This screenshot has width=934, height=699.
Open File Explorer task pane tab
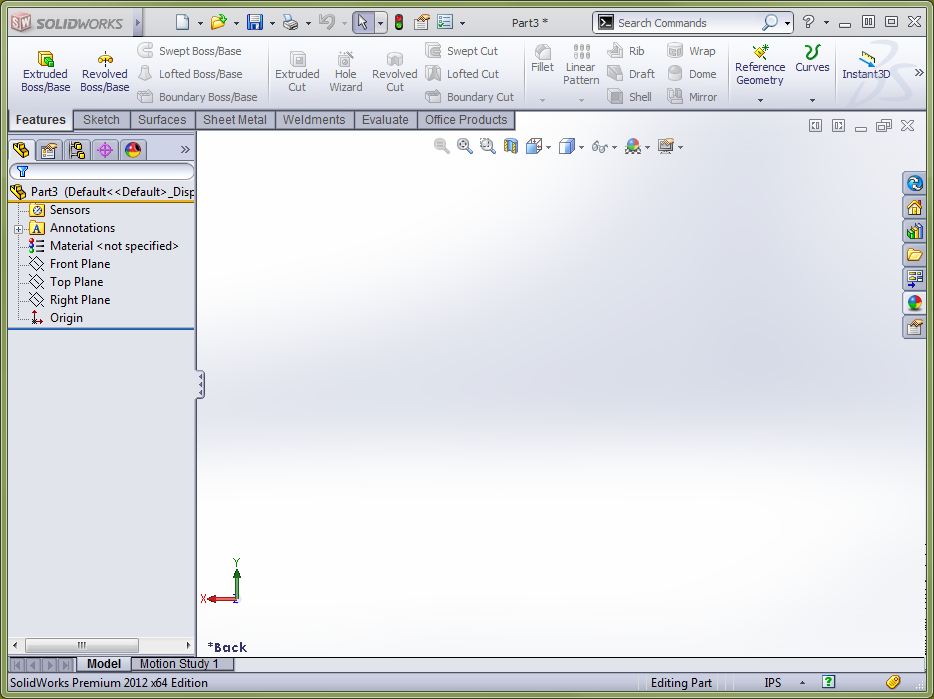click(914, 254)
